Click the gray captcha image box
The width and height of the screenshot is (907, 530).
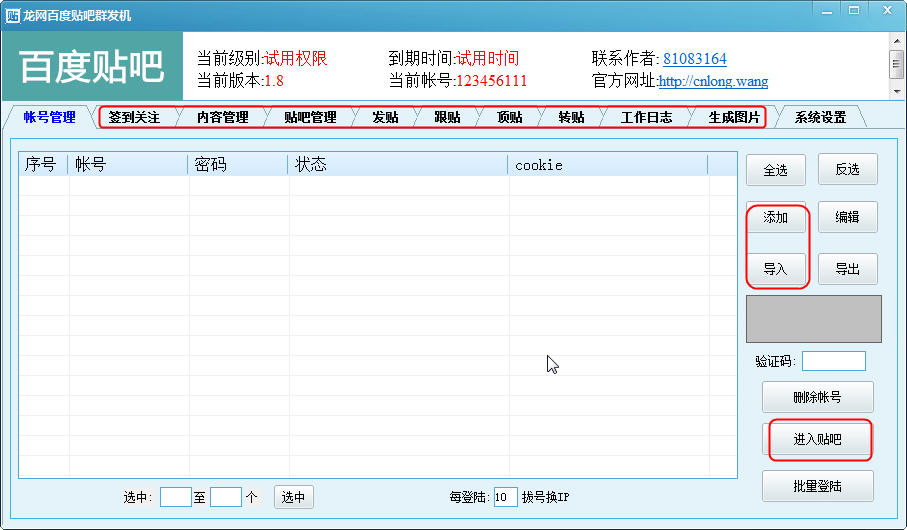pyautogui.click(x=814, y=319)
